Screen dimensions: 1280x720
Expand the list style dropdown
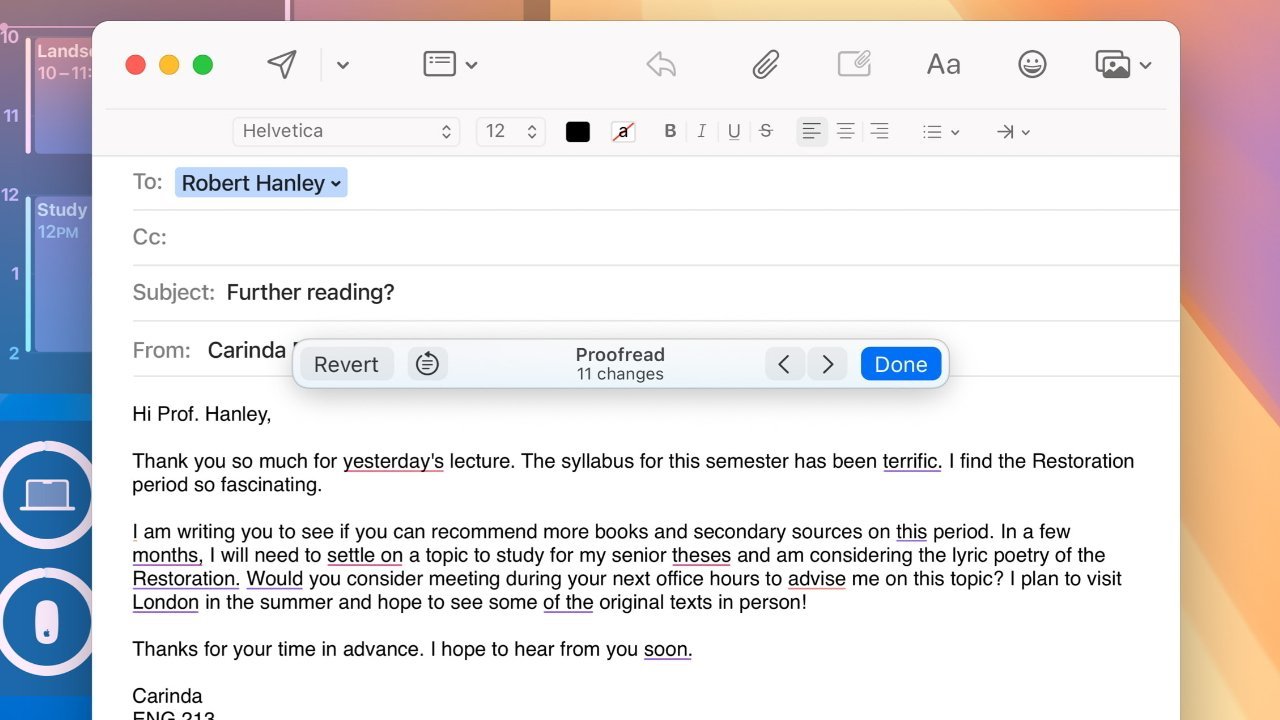pos(940,131)
